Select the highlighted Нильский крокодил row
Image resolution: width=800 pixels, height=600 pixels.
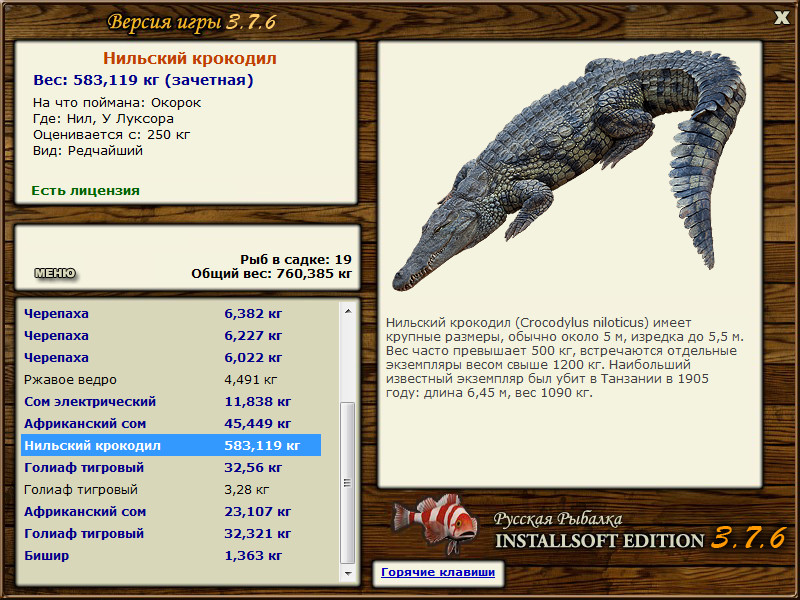click(171, 445)
